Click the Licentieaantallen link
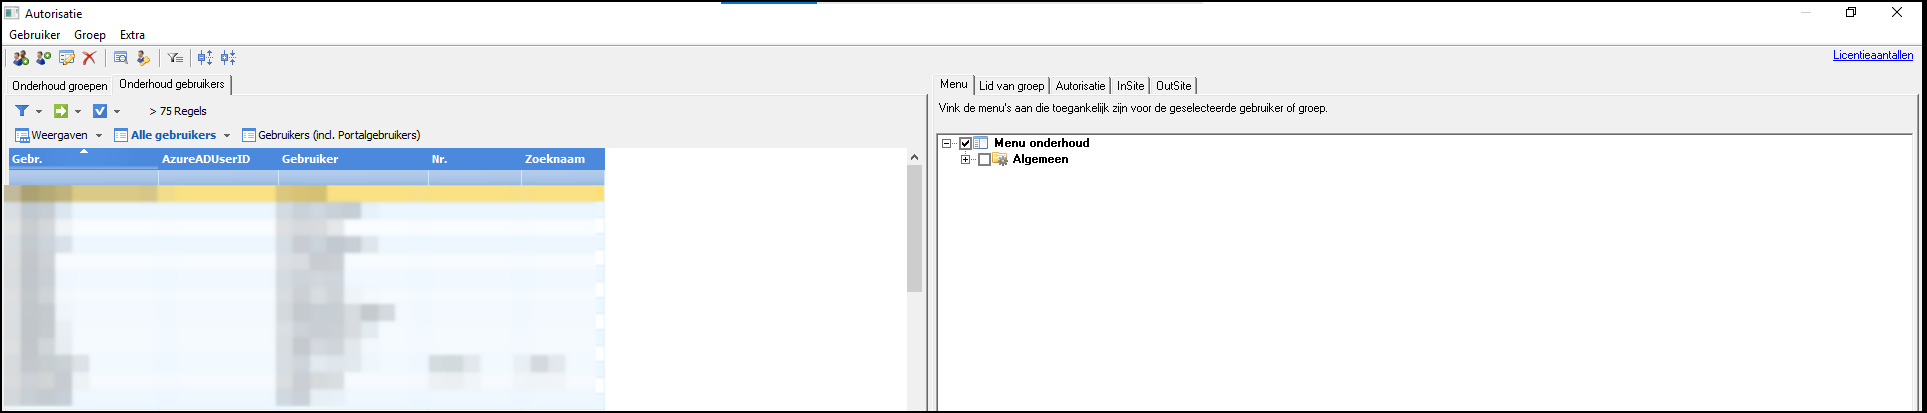1927x413 pixels. (1872, 55)
